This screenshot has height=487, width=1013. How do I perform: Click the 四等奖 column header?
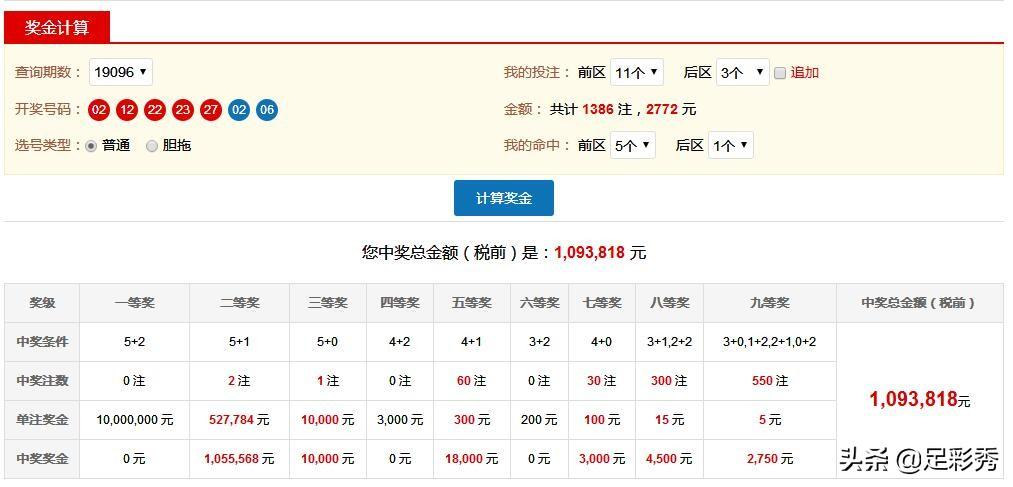pos(400,303)
